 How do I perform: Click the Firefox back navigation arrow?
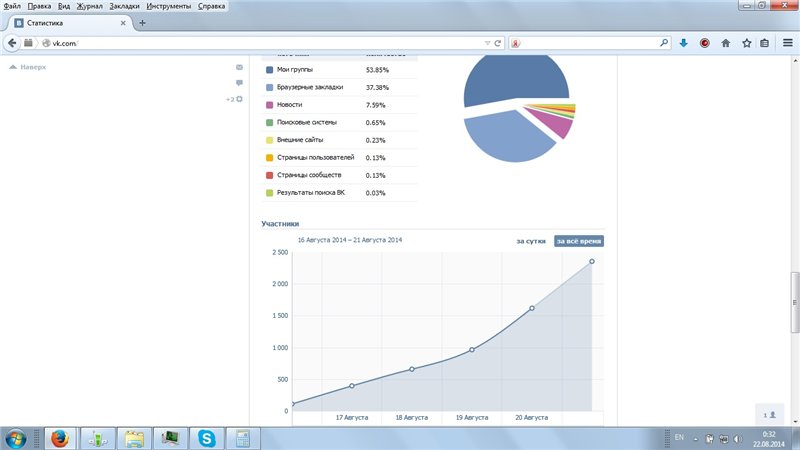pos(12,43)
